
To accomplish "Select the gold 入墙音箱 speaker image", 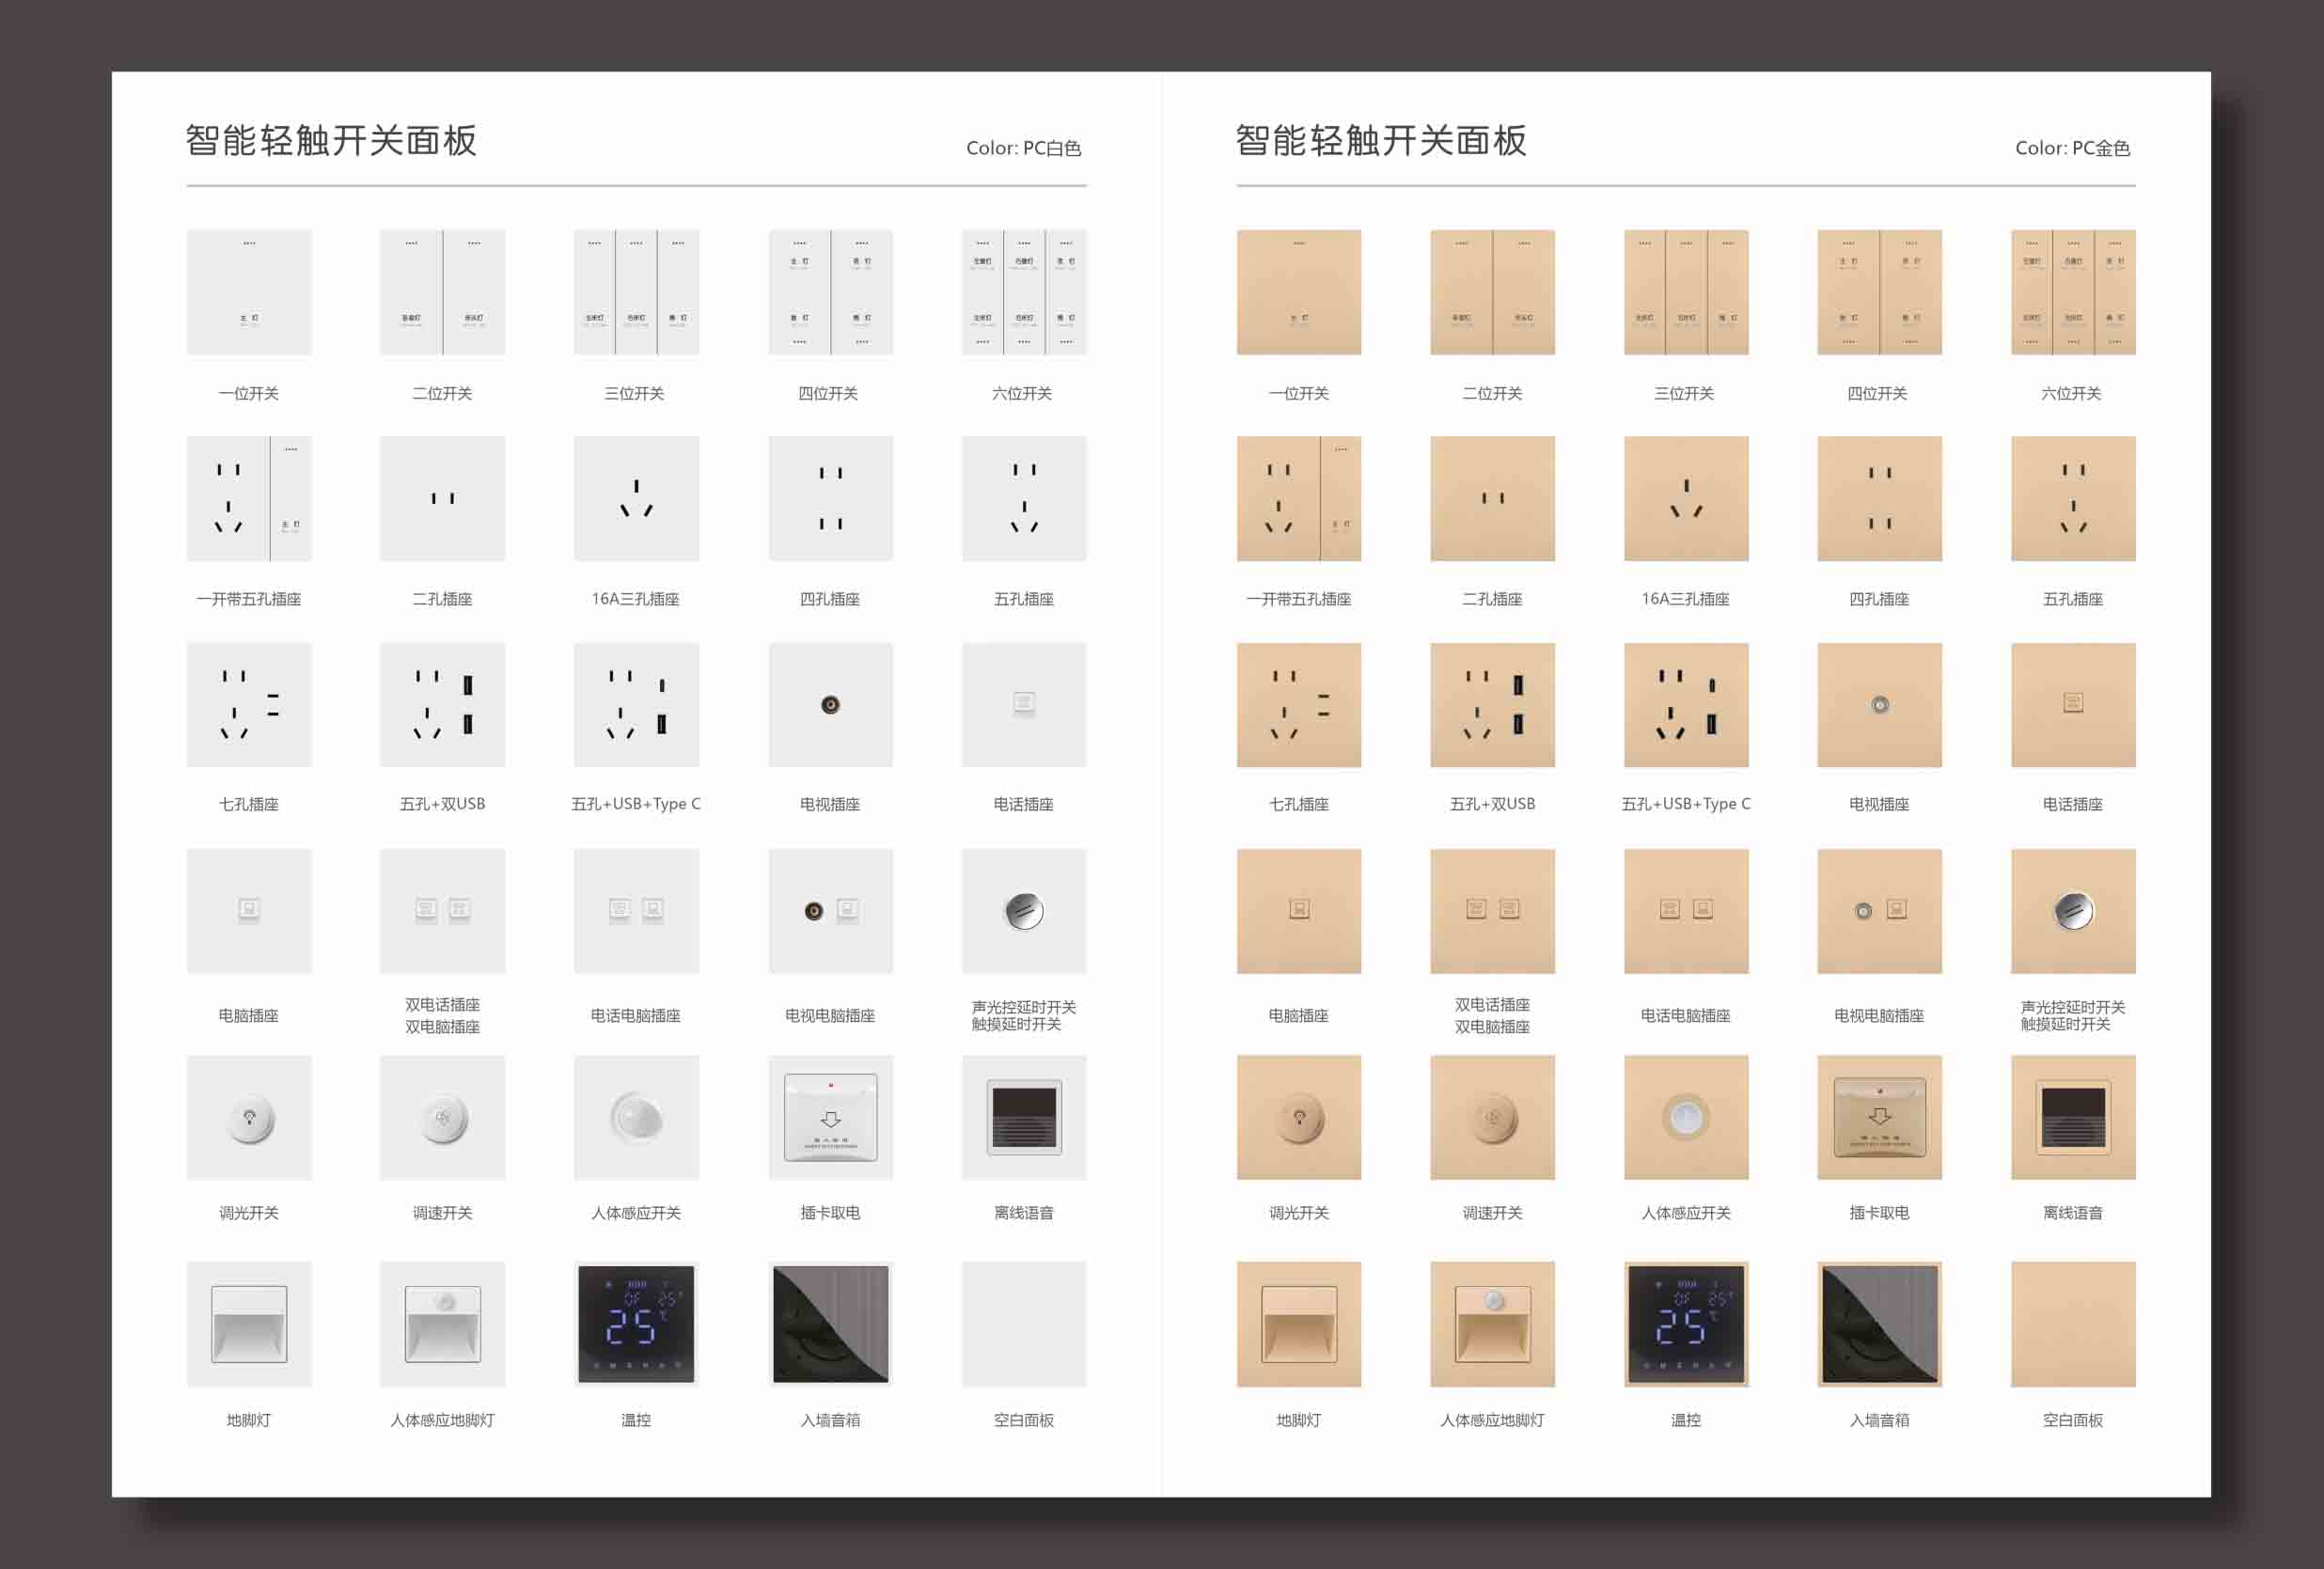I will tap(1879, 1324).
